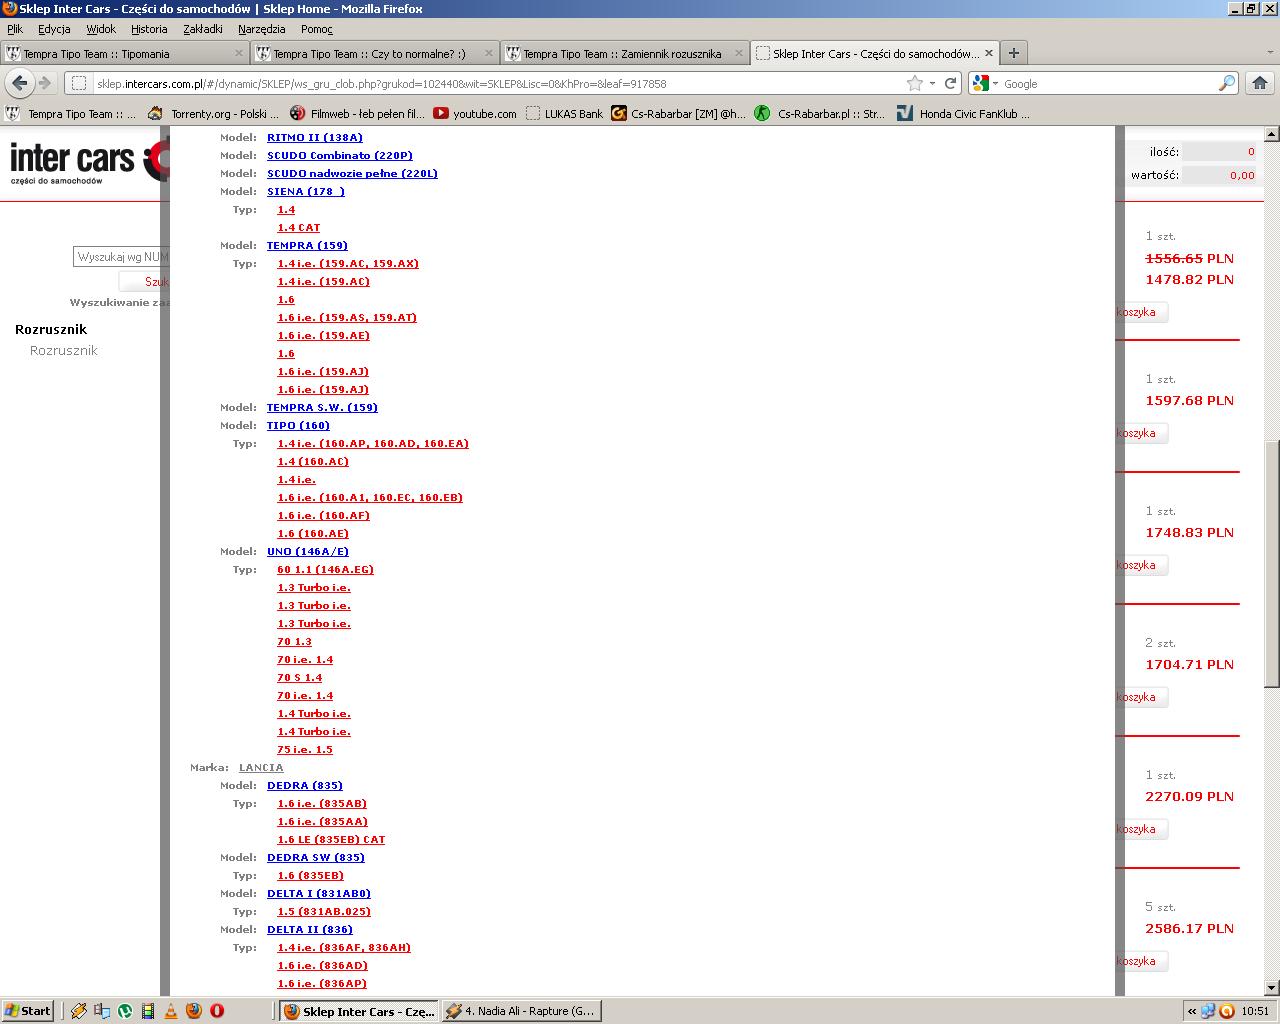This screenshot has width=1280, height=1024.
Task: Expand hidden system tray icons
Action: tap(1191, 1011)
